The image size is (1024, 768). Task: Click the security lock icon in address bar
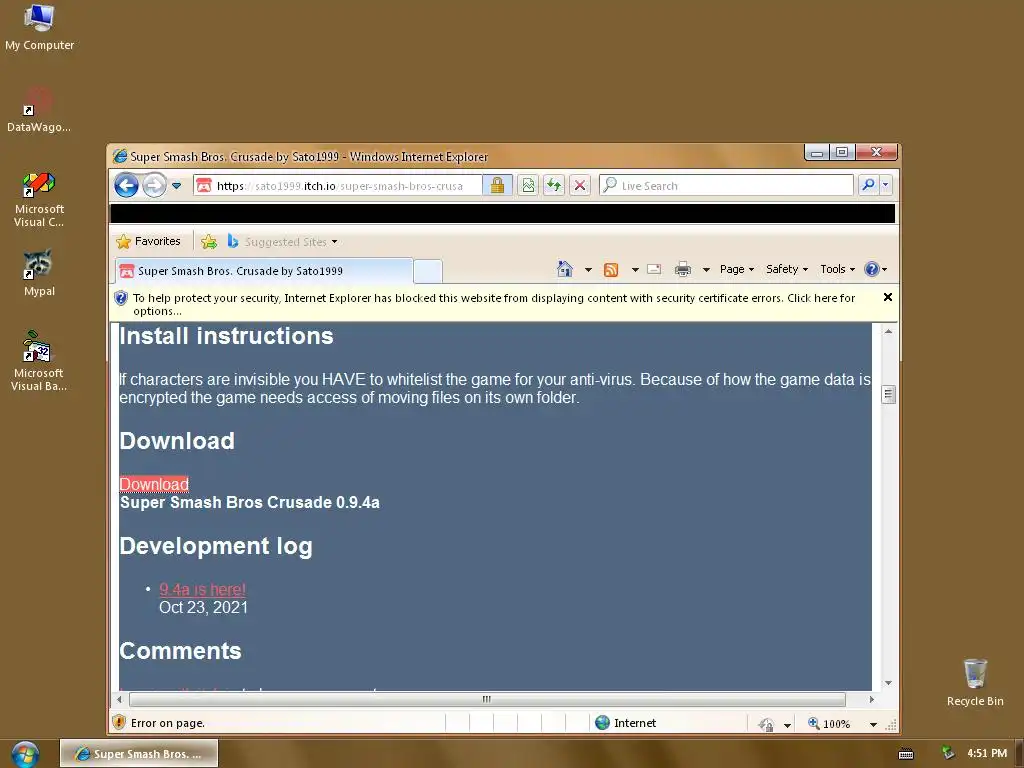point(497,185)
